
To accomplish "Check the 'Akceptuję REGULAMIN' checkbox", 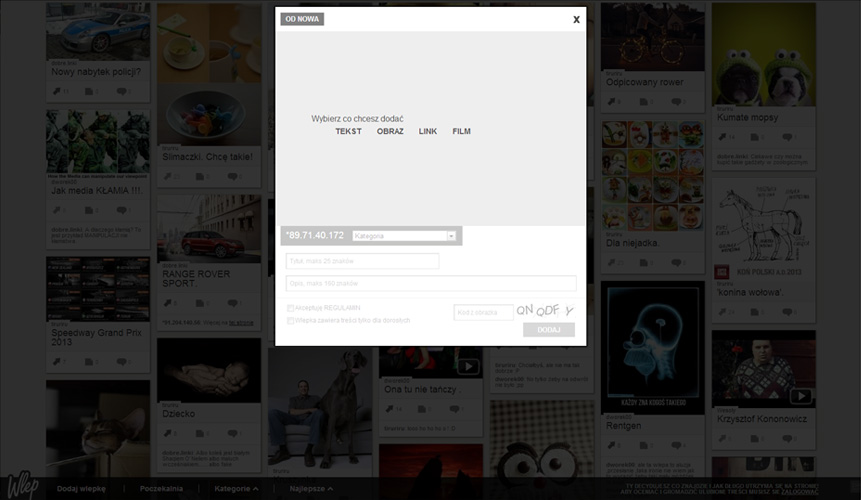I will point(290,308).
